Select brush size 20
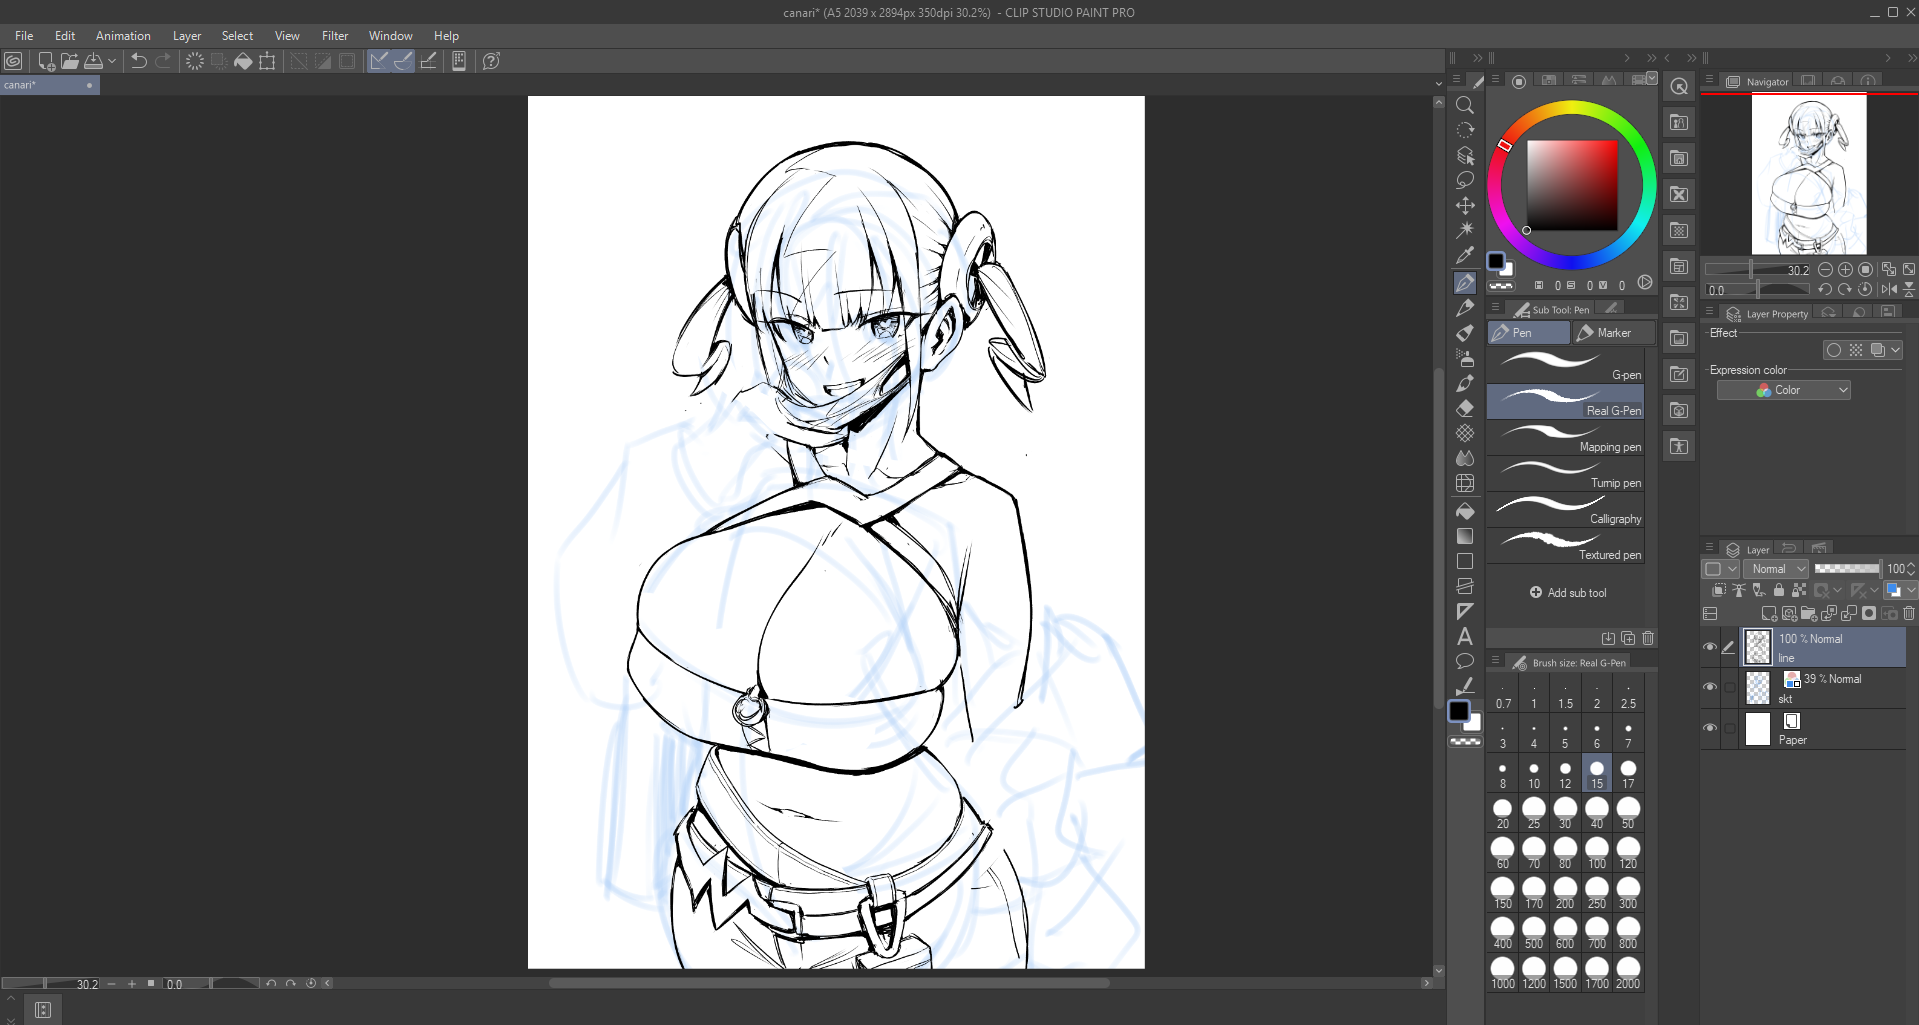This screenshot has width=1919, height=1025. [x=1502, y=813]
